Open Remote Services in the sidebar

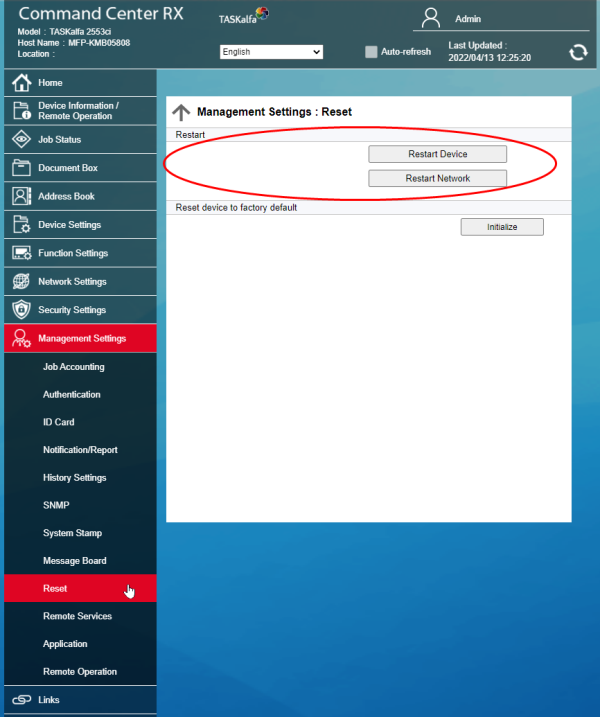[x=77, y=616]
